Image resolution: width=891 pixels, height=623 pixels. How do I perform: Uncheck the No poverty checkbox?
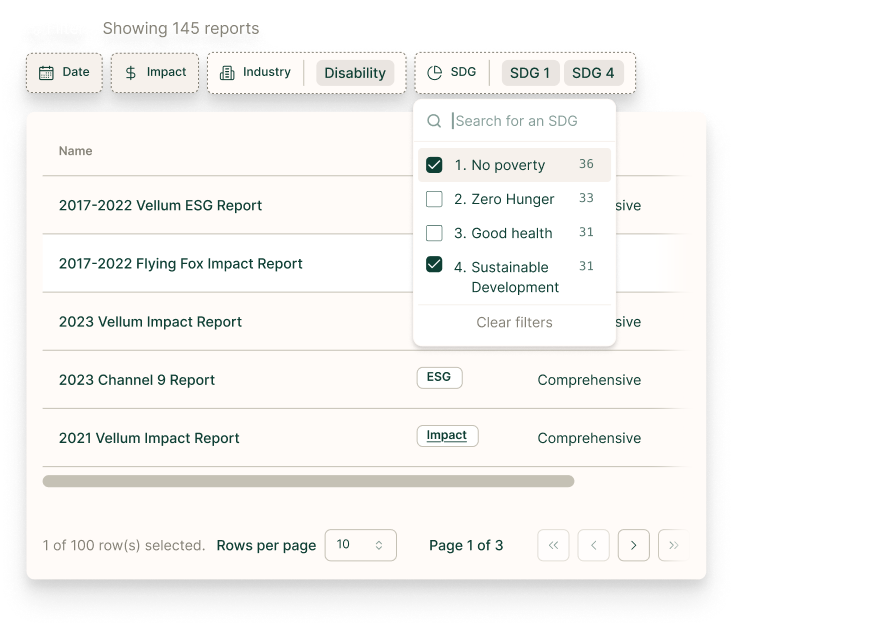pyautogui.click(x=434, y=165)
